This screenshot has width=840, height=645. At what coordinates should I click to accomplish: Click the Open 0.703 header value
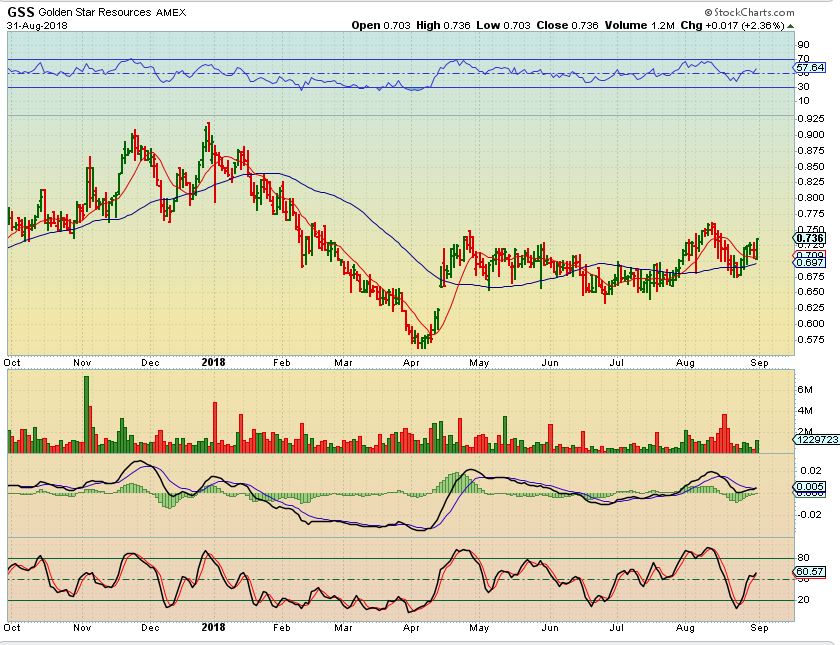coord(373,25)
